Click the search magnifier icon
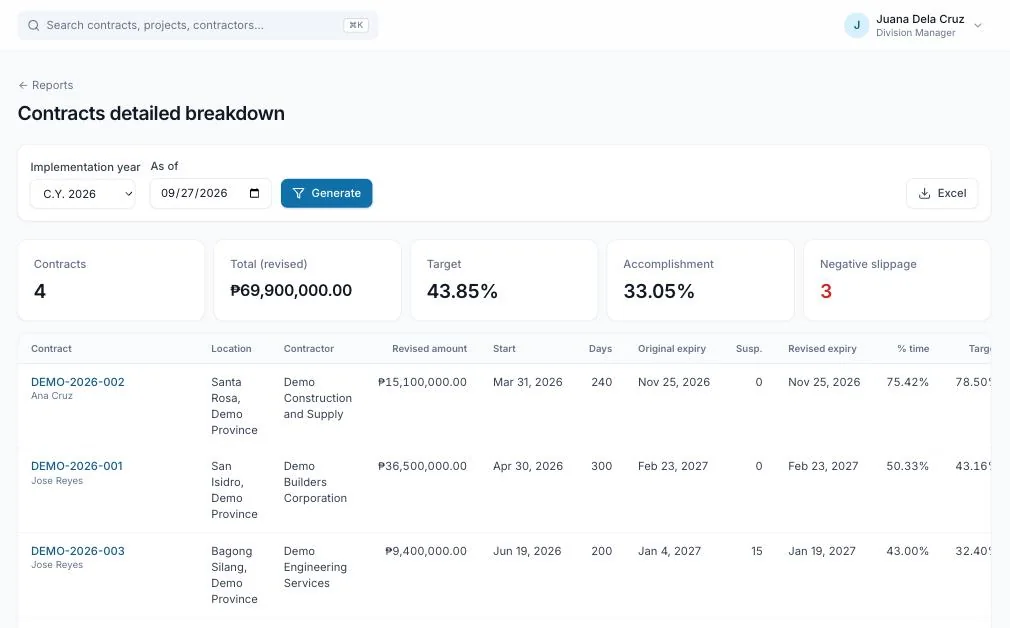The image size is (1010, 628). (33, 26)
